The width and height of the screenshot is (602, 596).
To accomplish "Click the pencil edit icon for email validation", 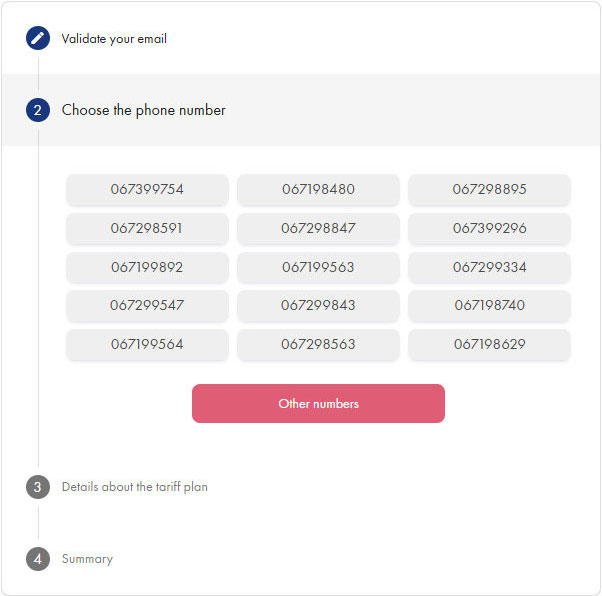I will (38, 39).
